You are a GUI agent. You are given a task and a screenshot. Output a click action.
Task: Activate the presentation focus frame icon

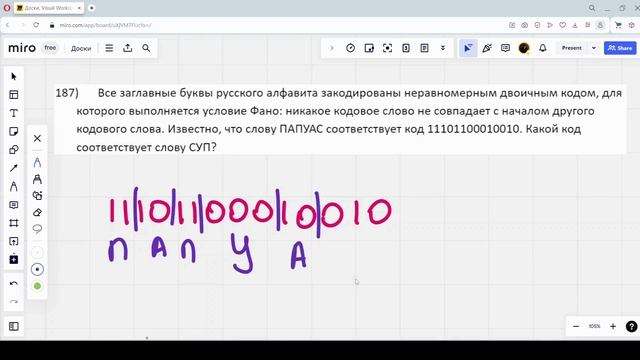387,48
